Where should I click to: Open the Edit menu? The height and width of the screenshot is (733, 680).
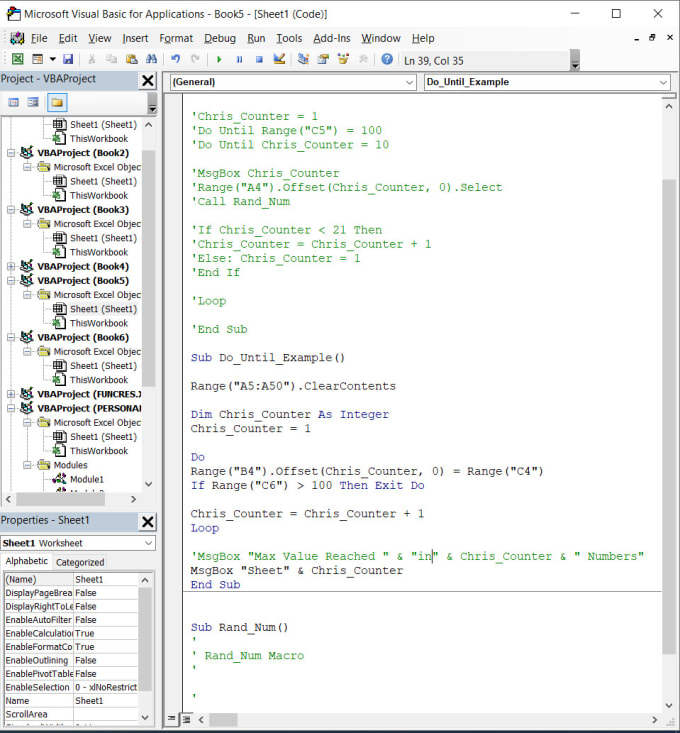point(68,38)
